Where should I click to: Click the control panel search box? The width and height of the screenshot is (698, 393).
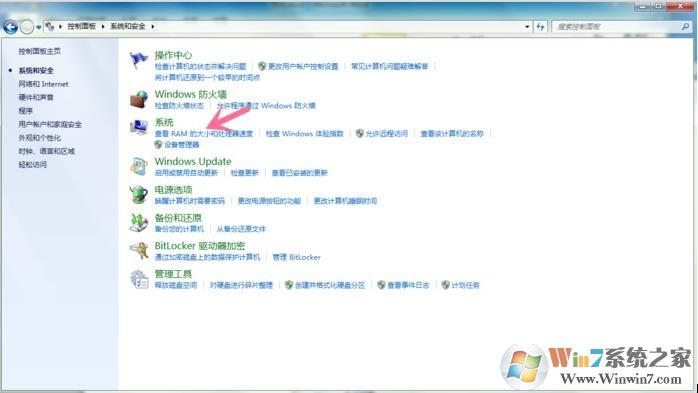click(x=617, y=27)
